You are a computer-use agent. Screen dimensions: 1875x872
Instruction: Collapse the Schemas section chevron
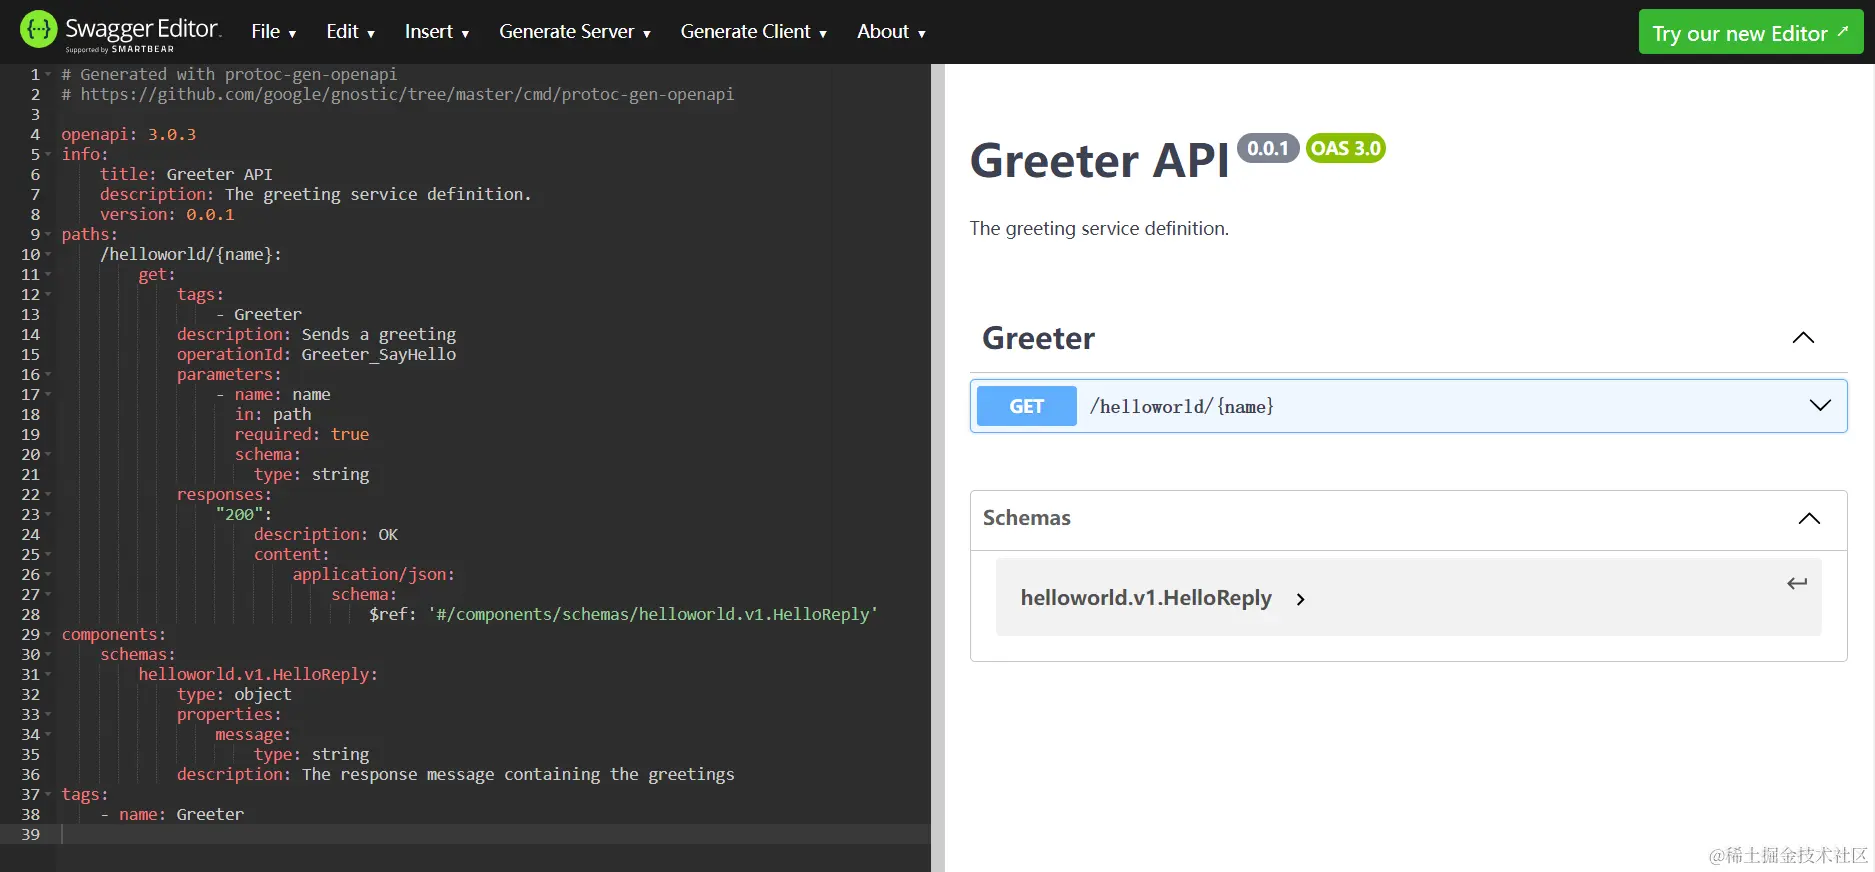[x=1809, y=518]
